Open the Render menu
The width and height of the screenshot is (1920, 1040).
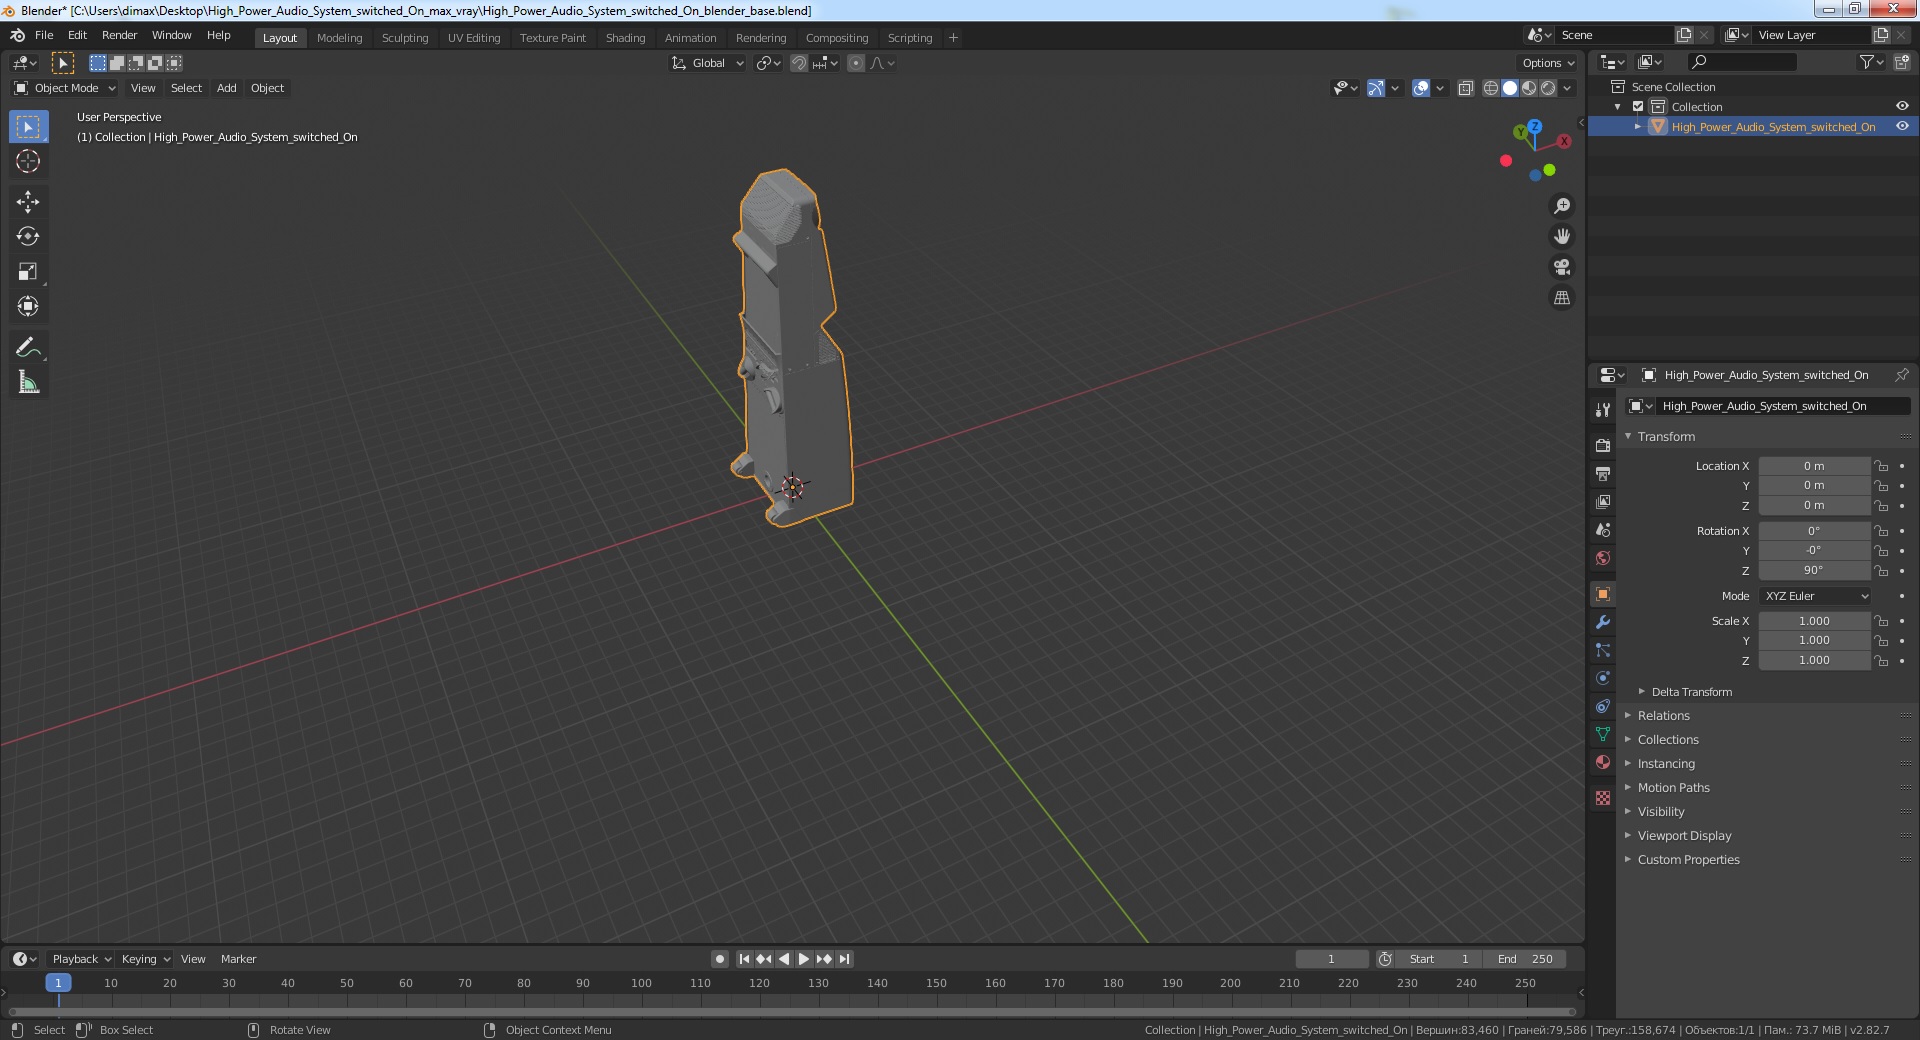[x=119, y=35]
